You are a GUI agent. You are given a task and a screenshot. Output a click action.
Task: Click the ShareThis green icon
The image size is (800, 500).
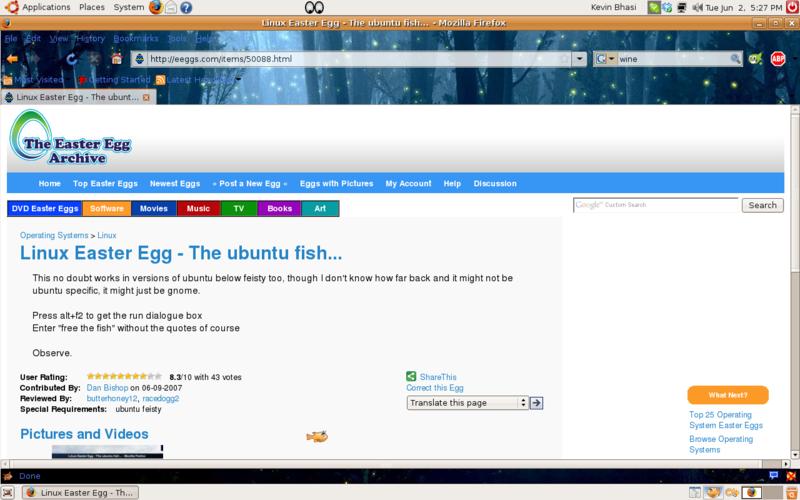pos(411,377)
